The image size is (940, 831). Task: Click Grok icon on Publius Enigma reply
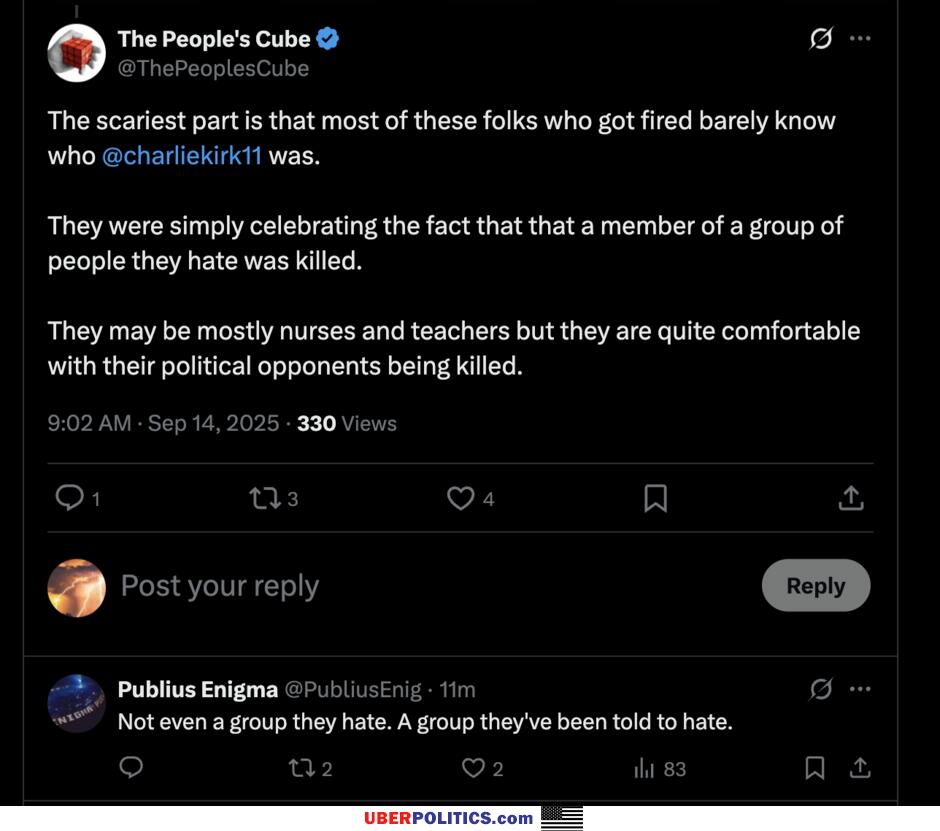point(821,689)
